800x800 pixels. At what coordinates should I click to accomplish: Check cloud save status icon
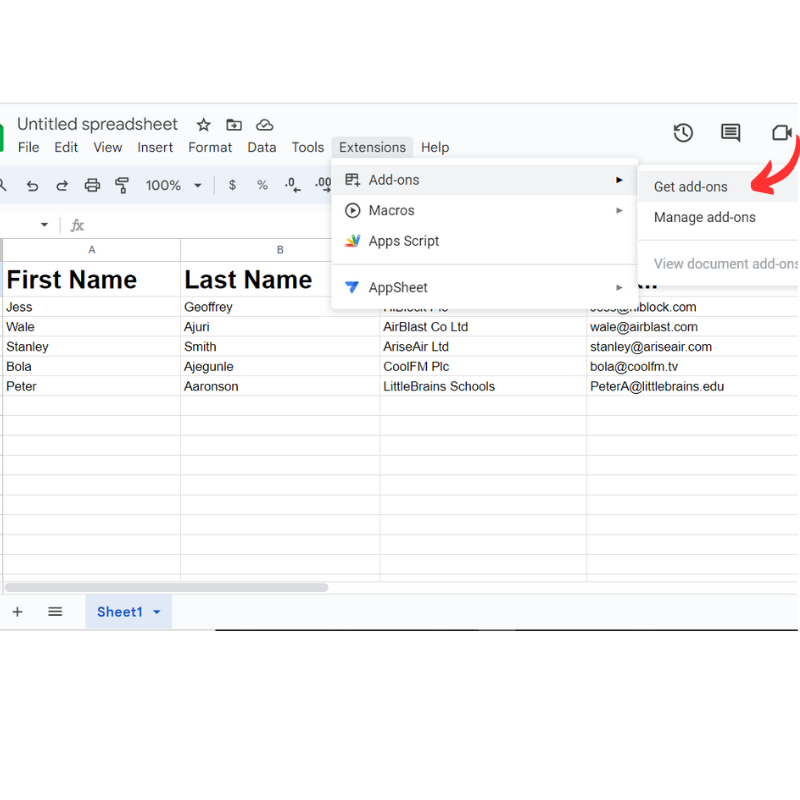(264, 124)
